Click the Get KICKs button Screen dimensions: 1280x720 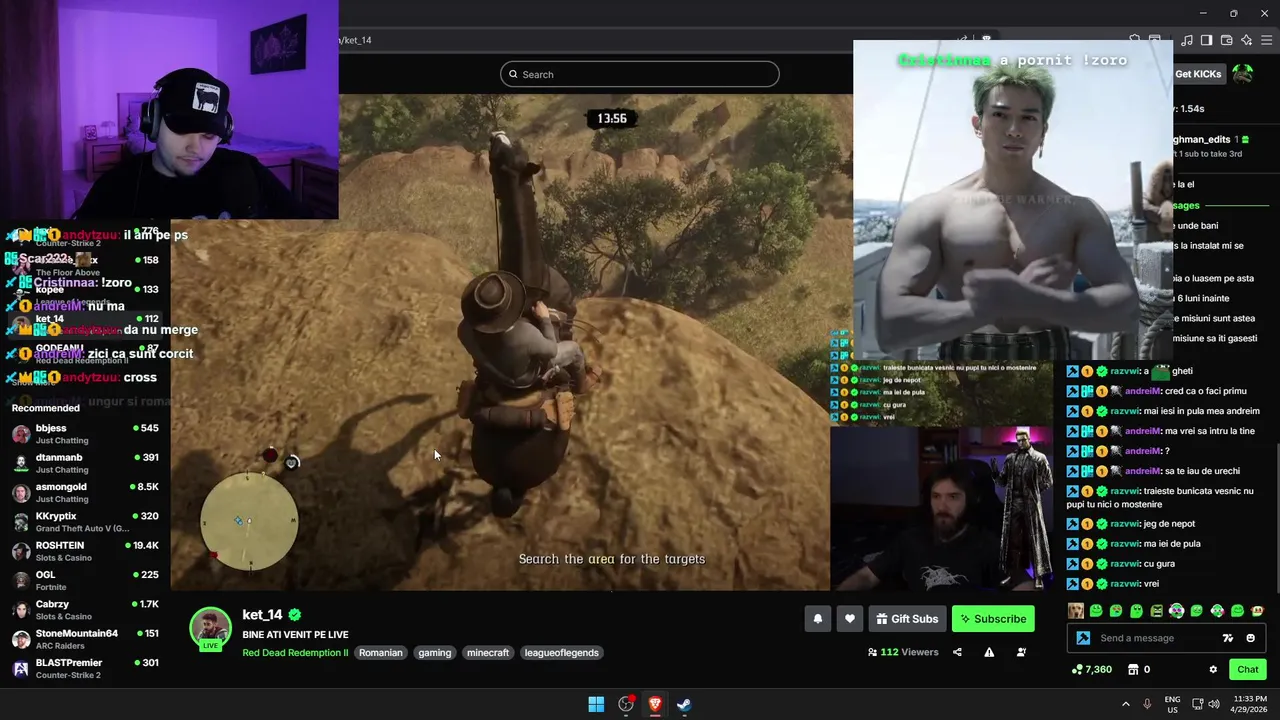1198,74
